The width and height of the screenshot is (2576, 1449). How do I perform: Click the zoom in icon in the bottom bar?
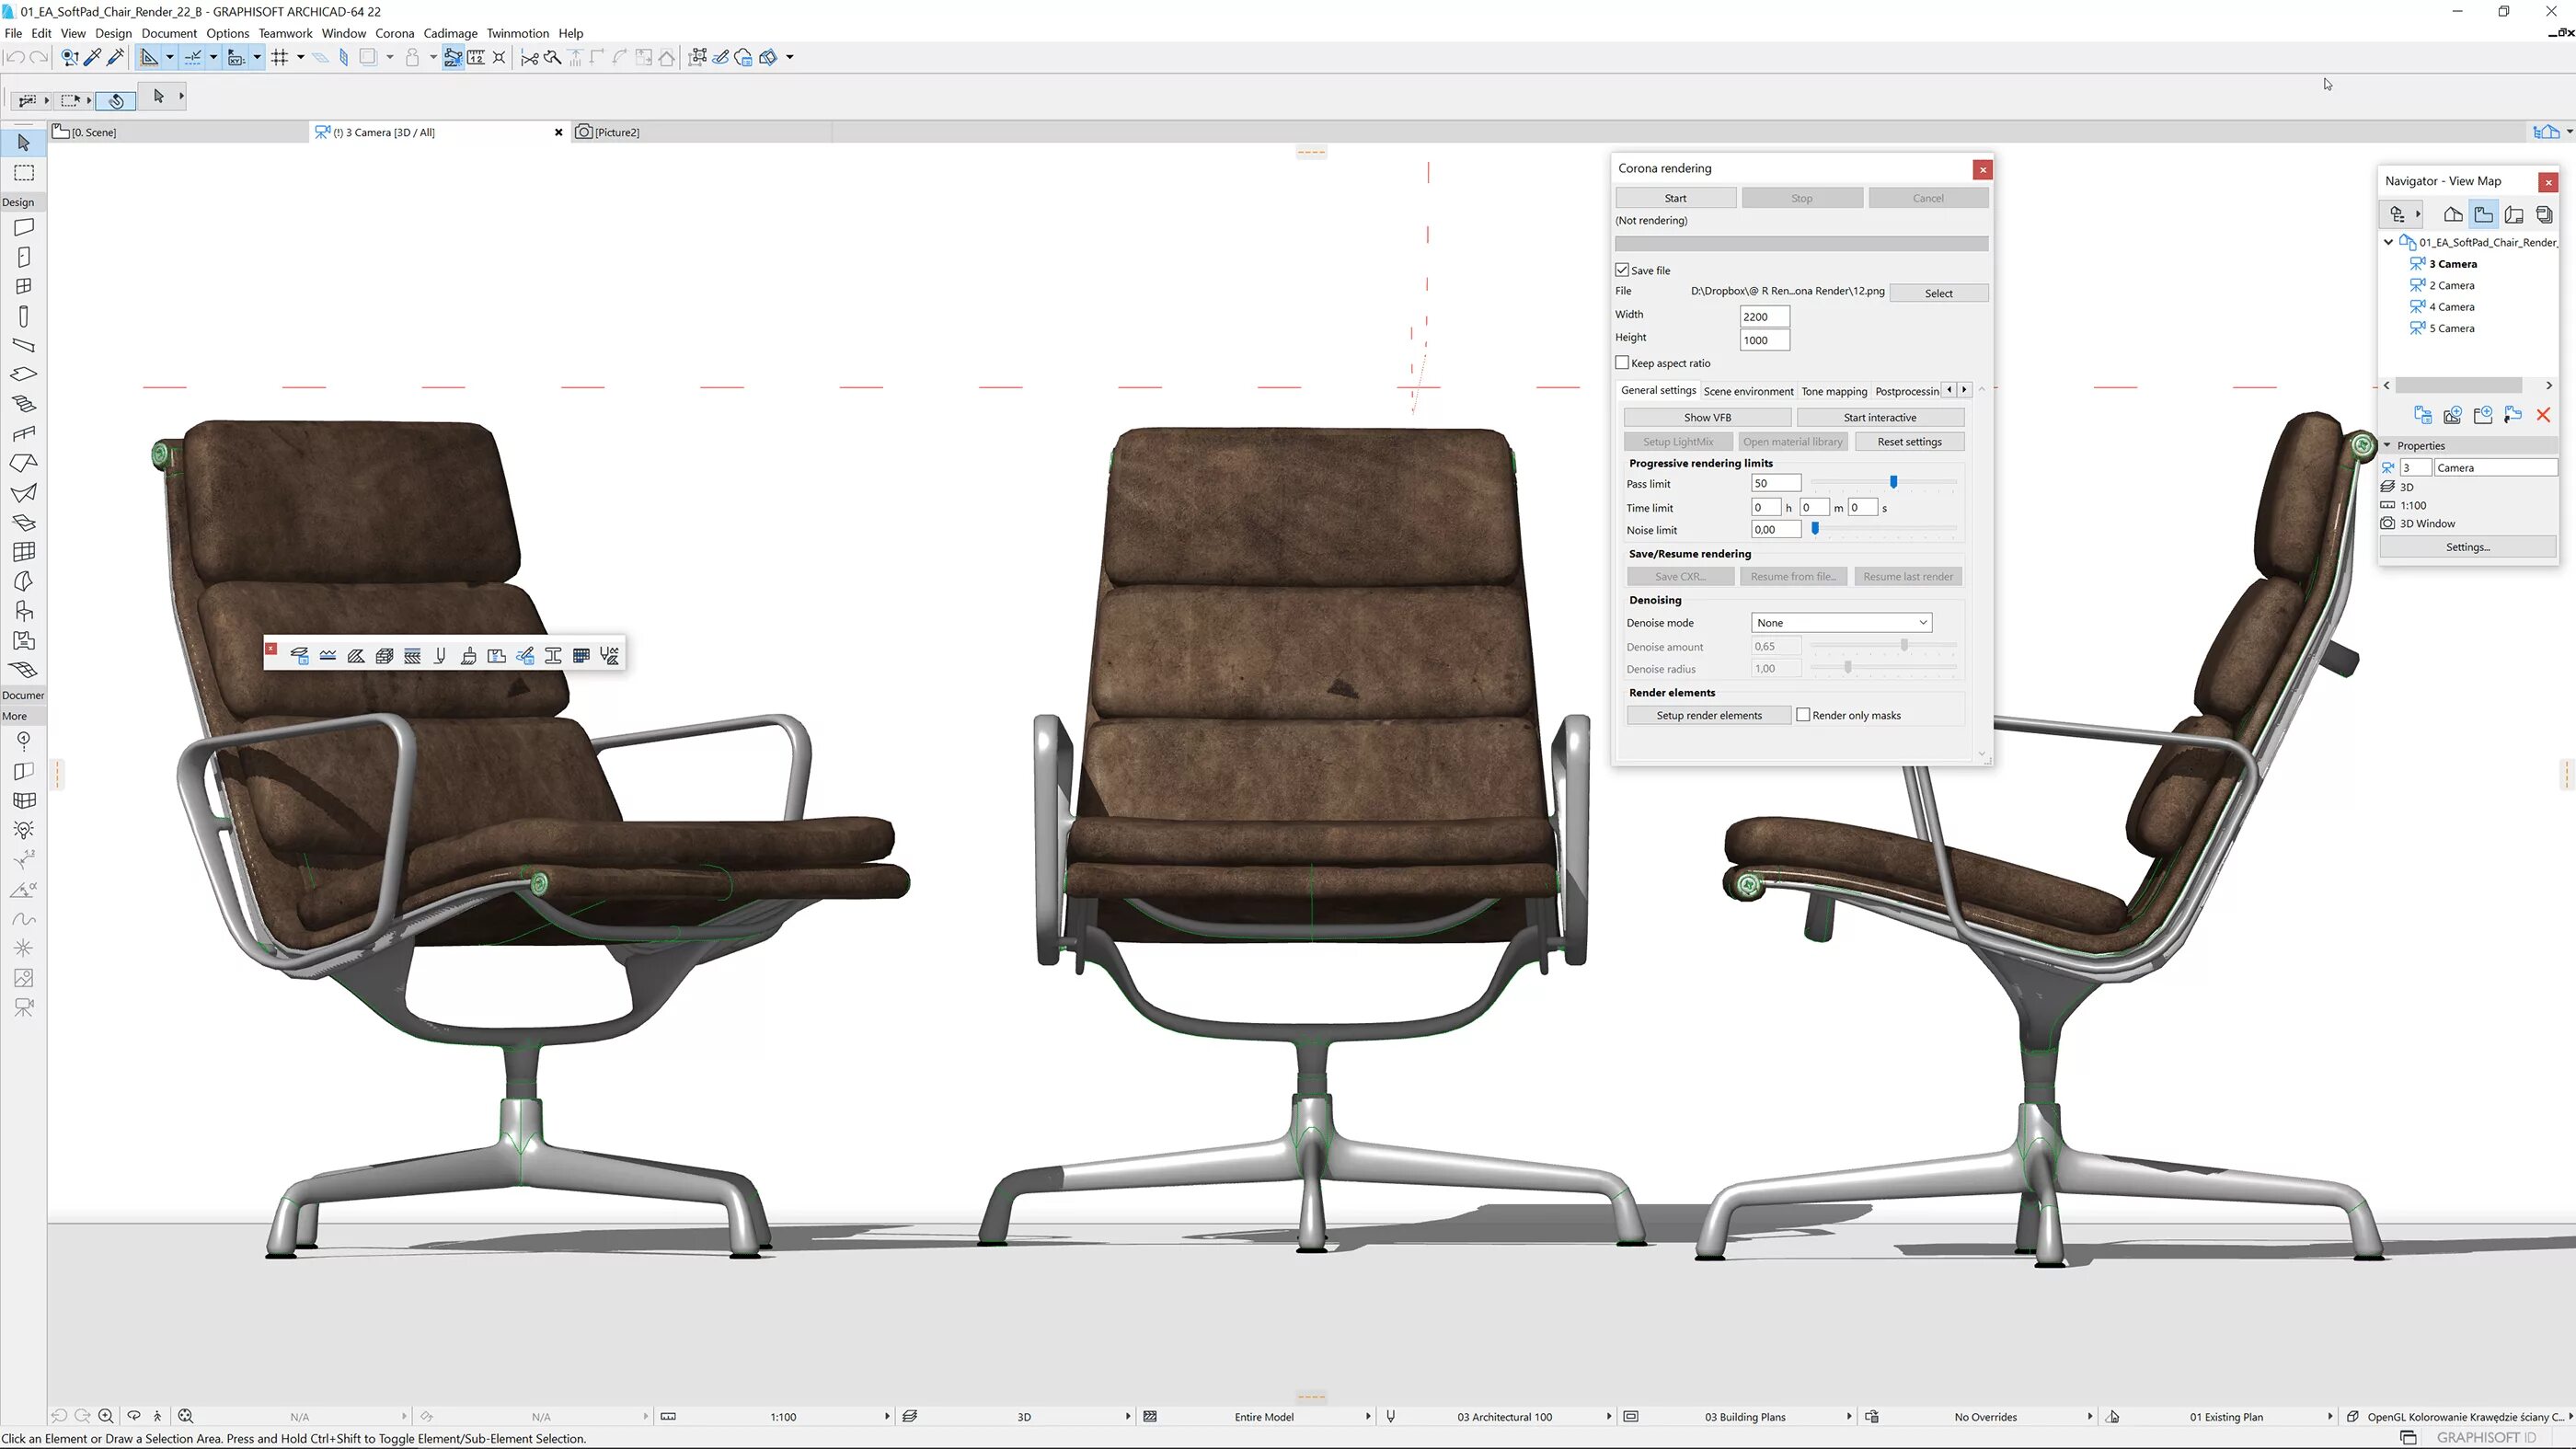pyautogui.click(x=105, y=1416)
